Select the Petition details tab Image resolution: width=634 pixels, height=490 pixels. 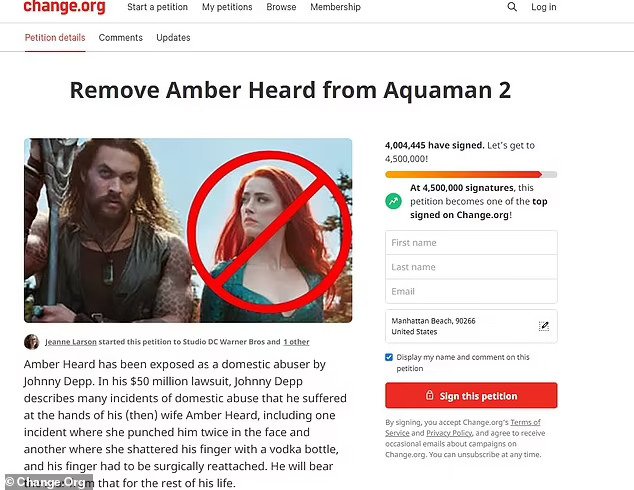click(x=55, y=38)
